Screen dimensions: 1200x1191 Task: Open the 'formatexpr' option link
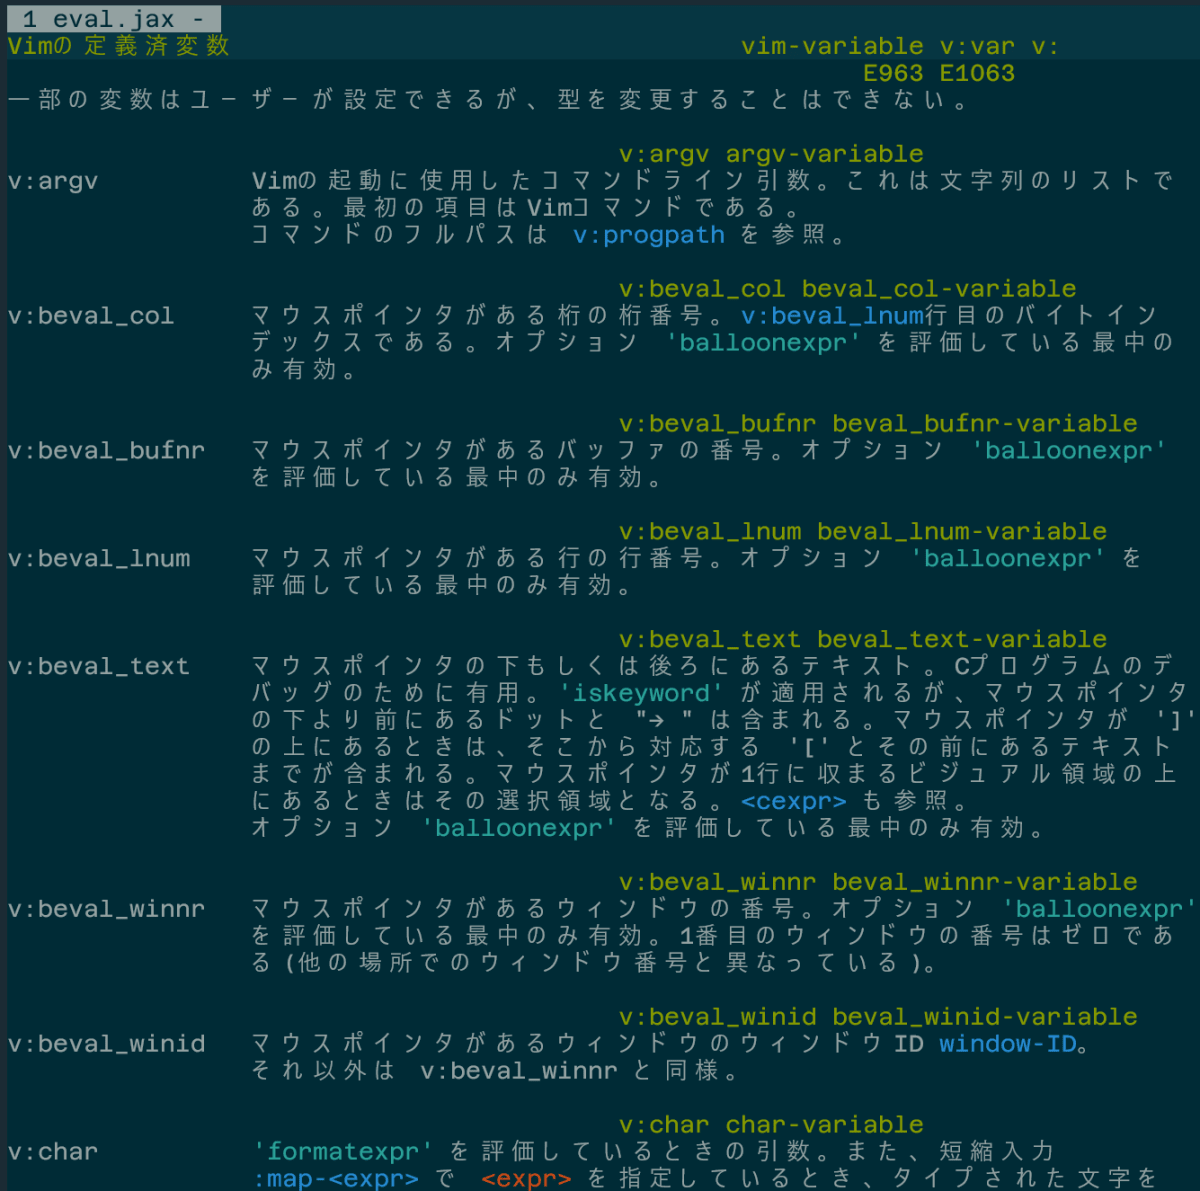[343, 1152]
